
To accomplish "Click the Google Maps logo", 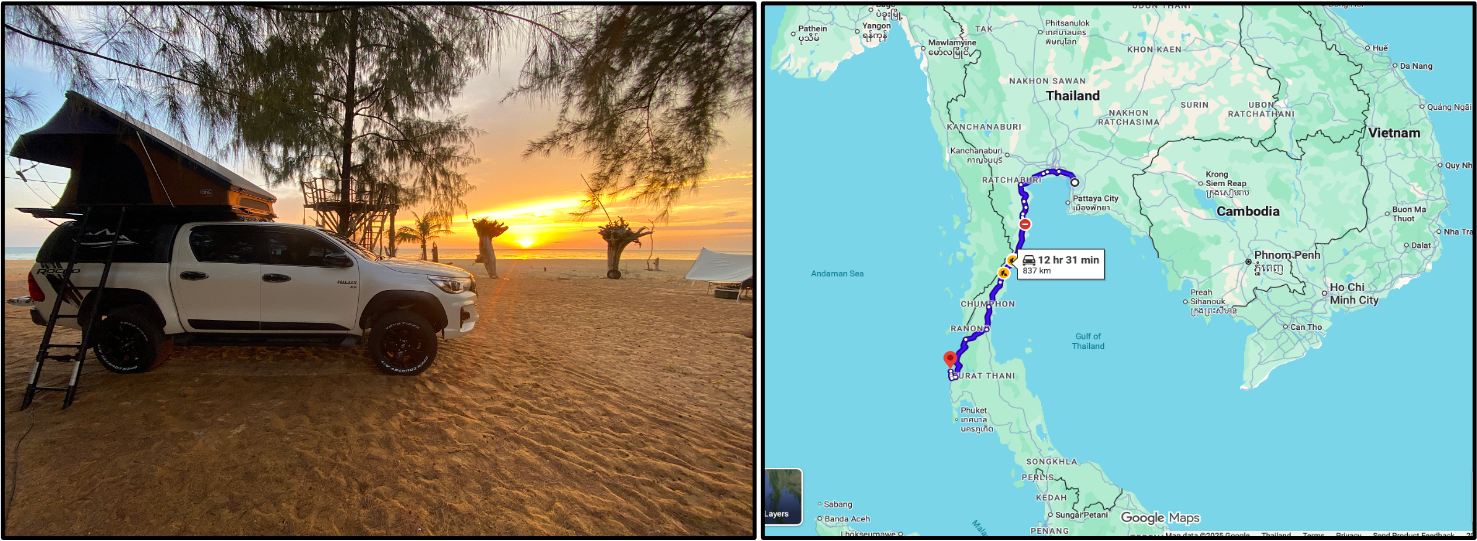I will (x=1160, y=518).
